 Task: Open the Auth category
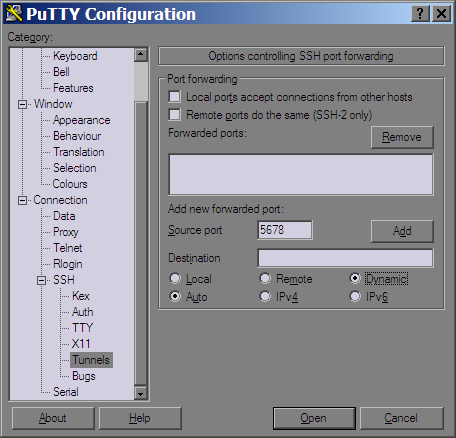pos(83,312)
